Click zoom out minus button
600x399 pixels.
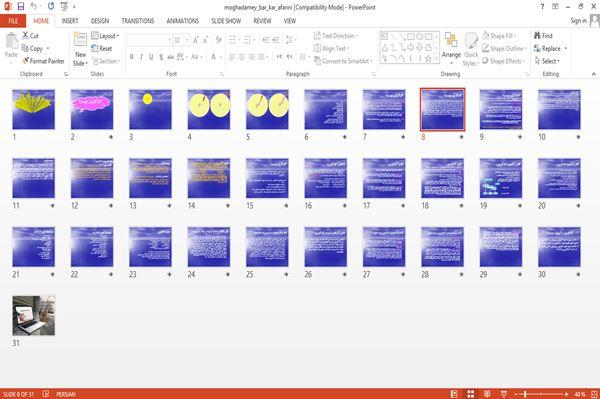pos(515,394)
